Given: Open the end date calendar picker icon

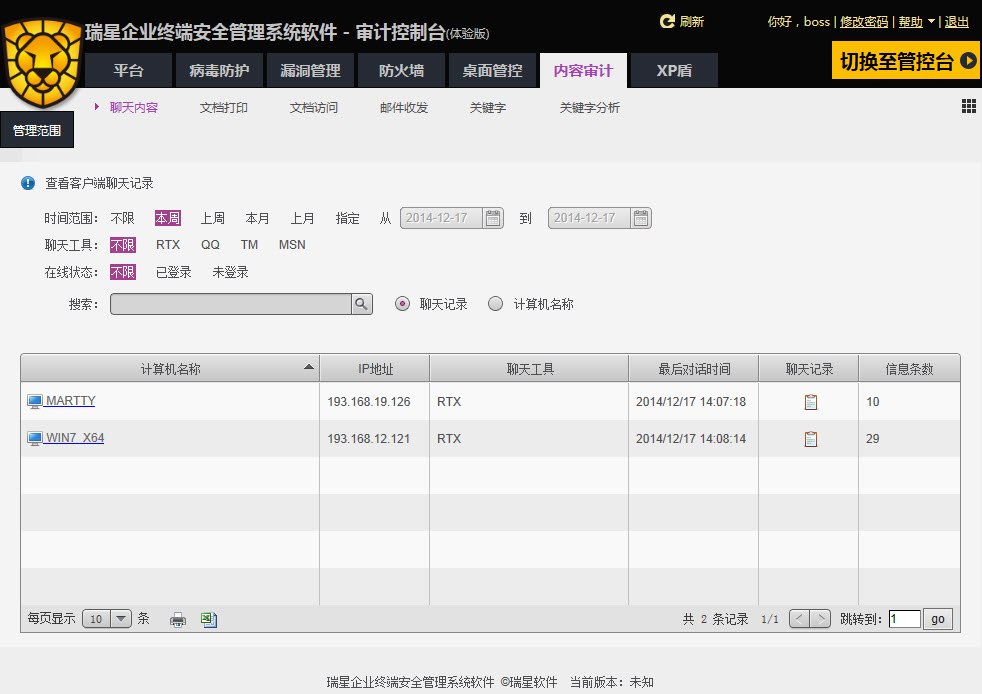Looking at the screenshot, I should pyautogui.click(x=641, y=218).
